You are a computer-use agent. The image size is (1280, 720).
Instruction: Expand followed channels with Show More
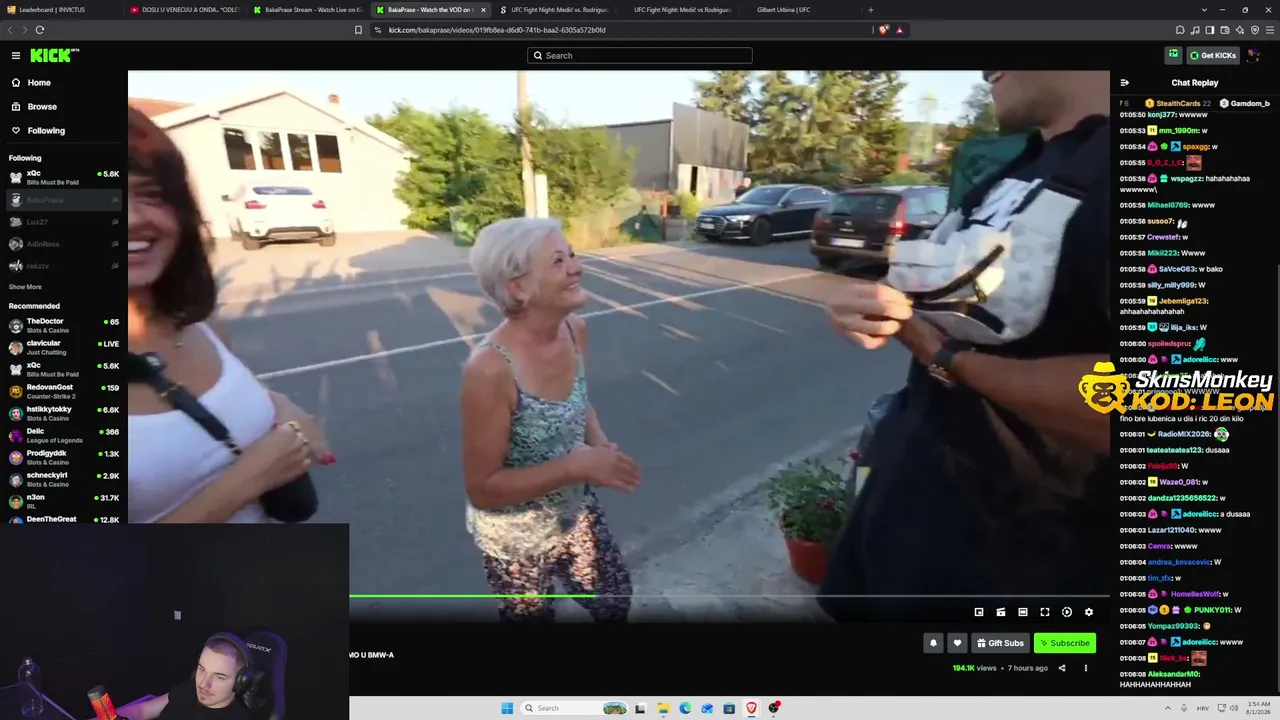tap(25, 287)
